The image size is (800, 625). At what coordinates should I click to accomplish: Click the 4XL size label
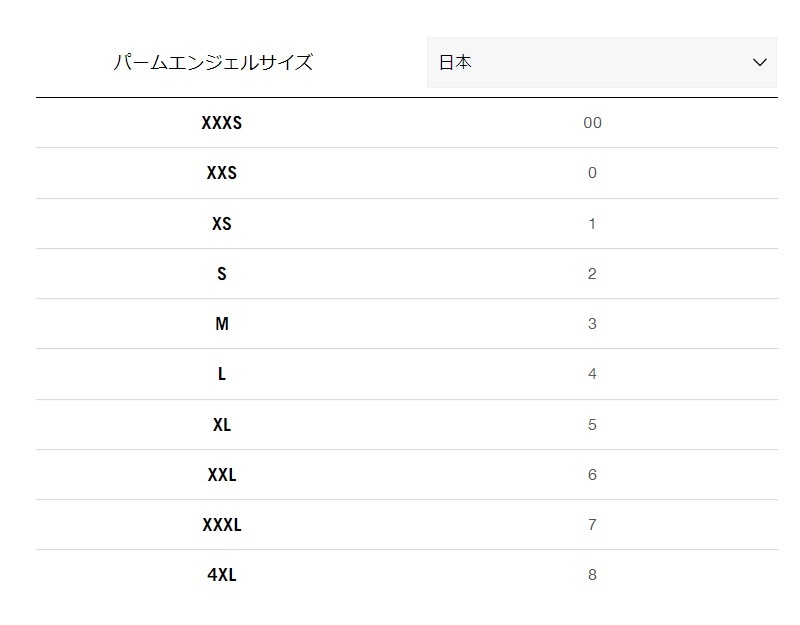[x=221, y=575]
